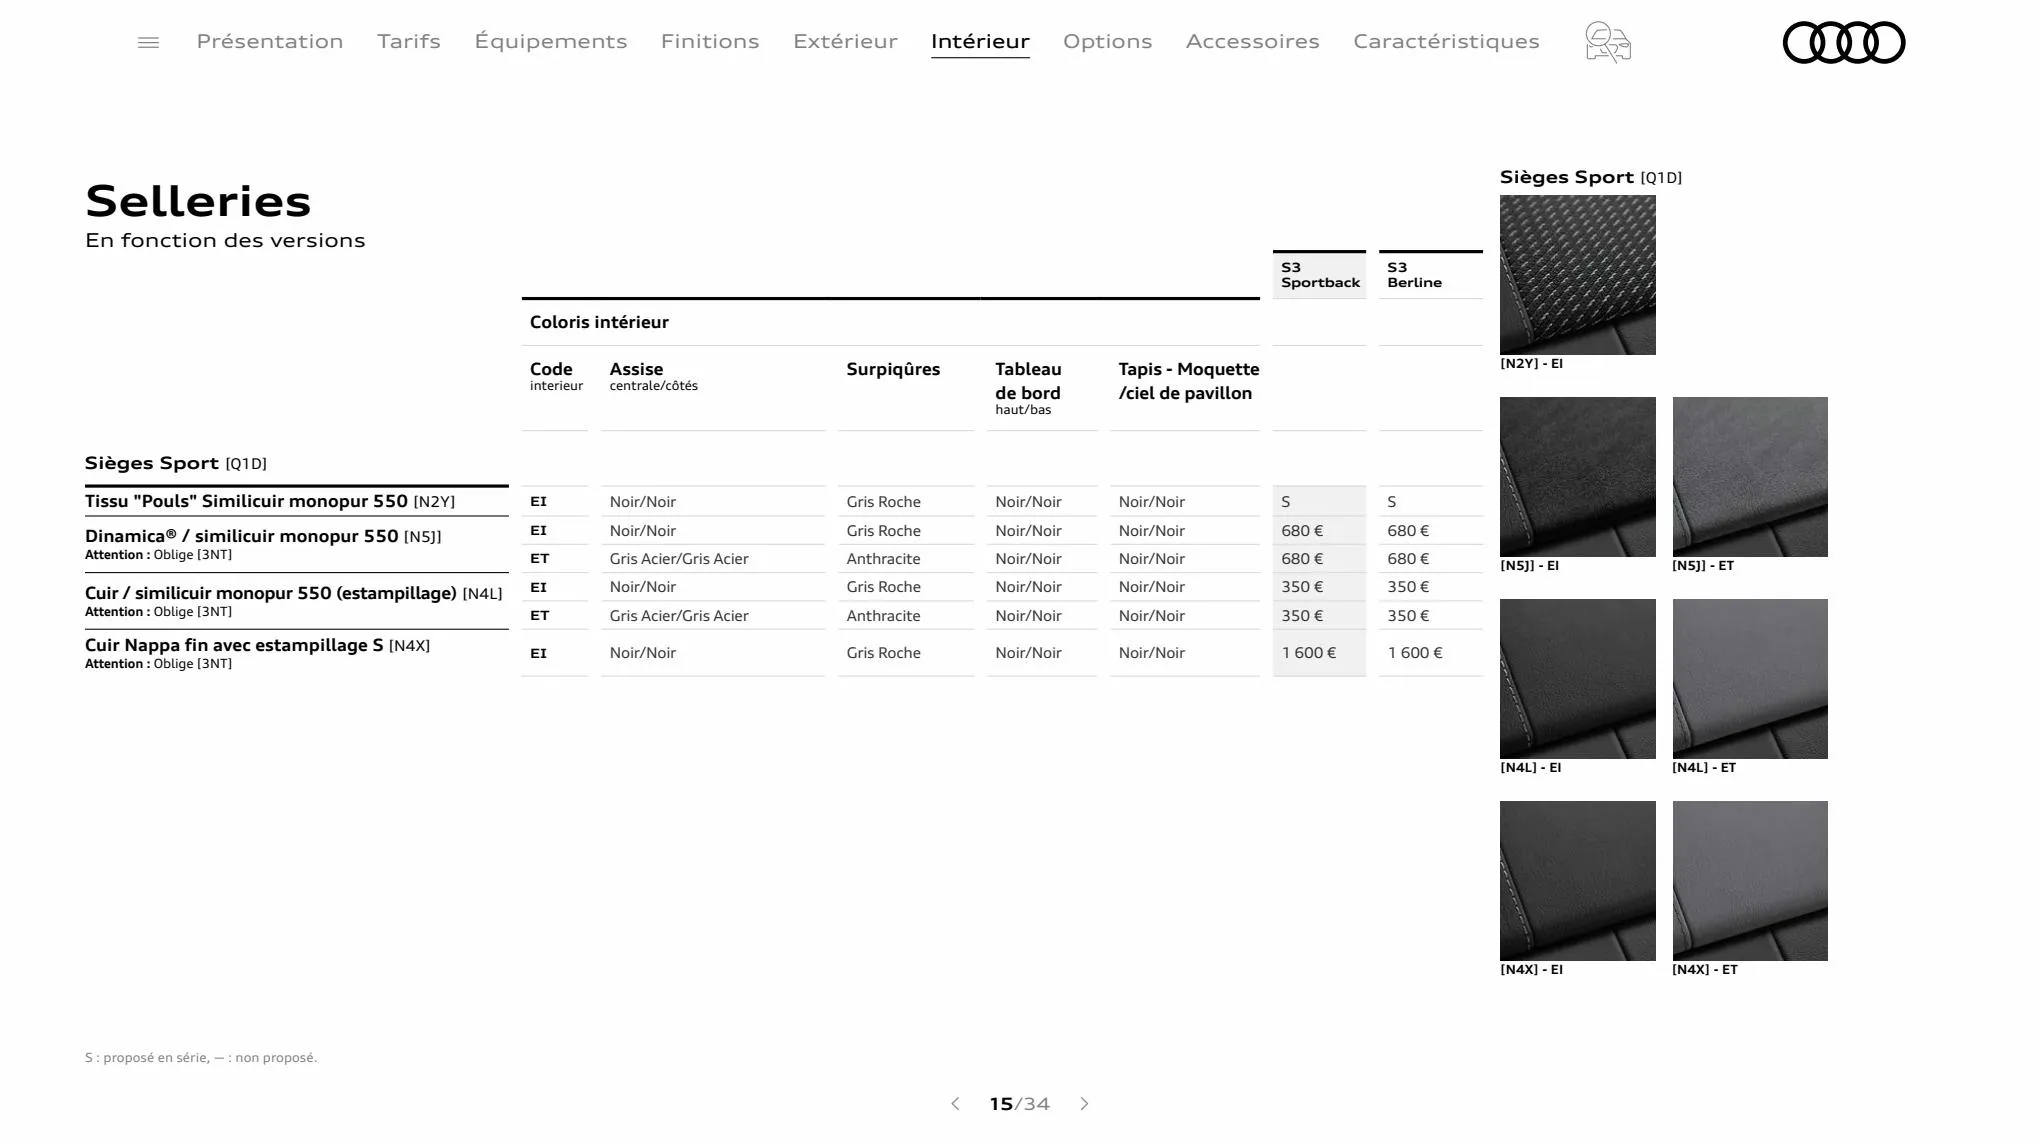This screenshot has width=2040, height=1147.
Task: Open the Tarifs tab
Action: coord(409,41)
